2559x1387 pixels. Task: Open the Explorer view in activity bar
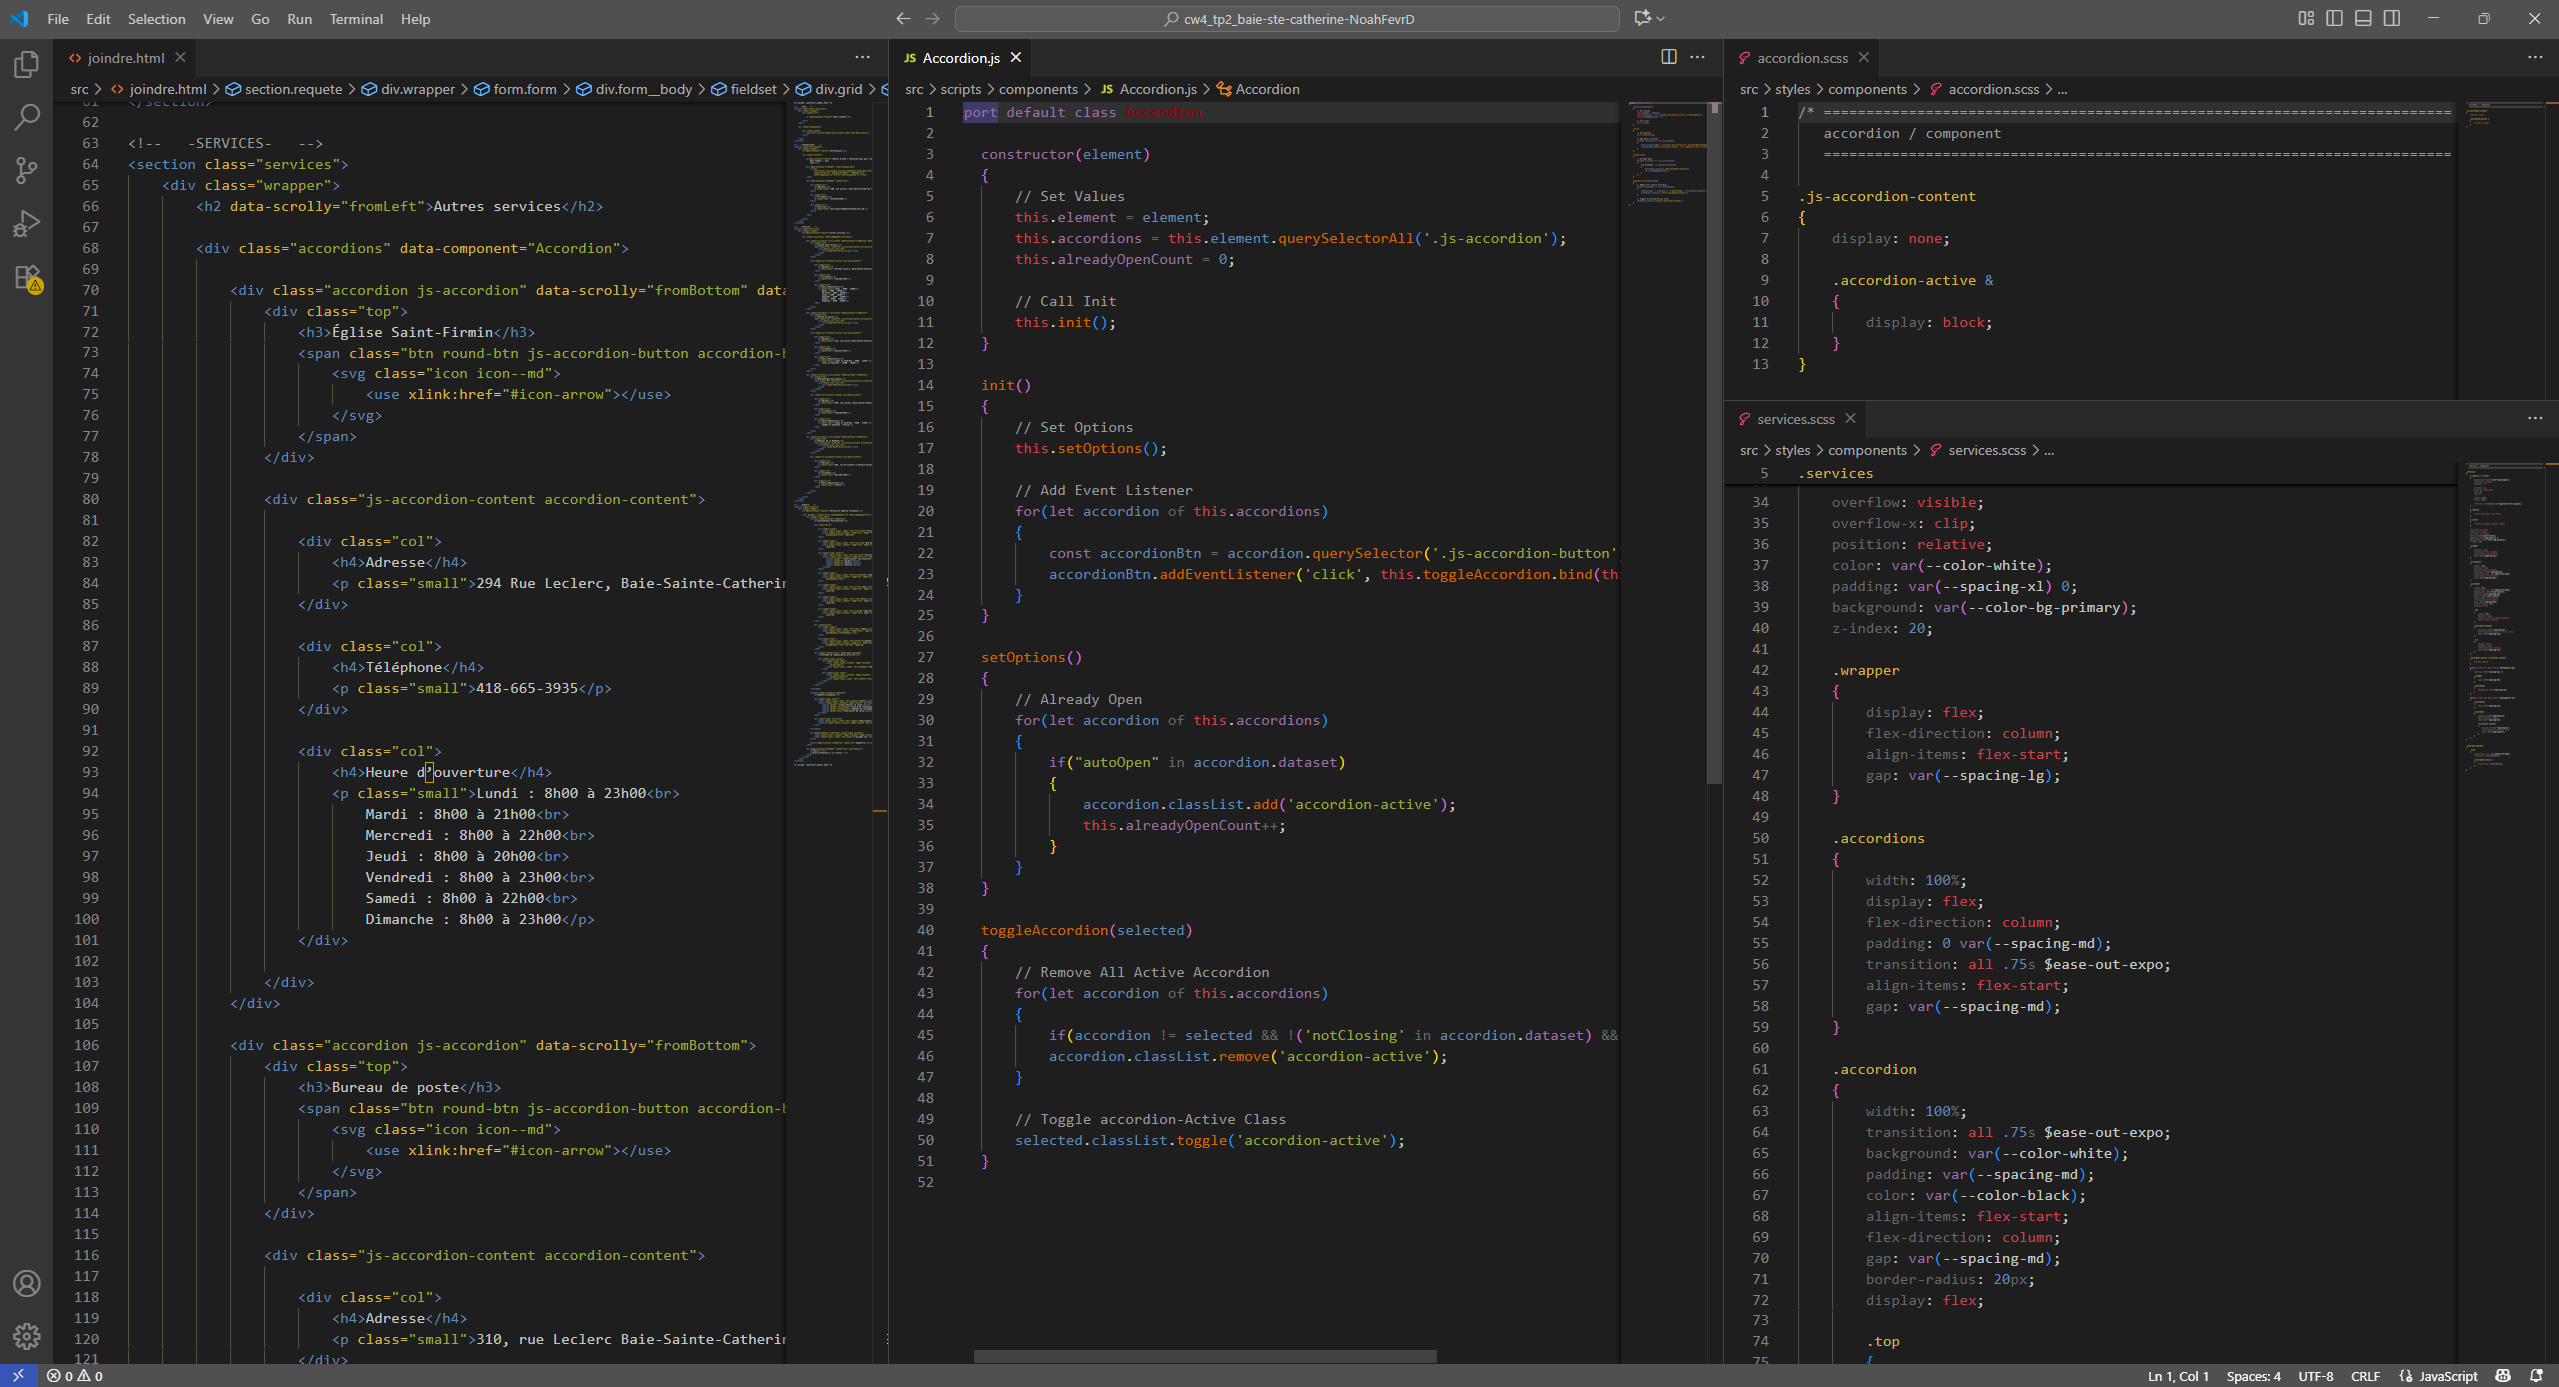point(27,65)
